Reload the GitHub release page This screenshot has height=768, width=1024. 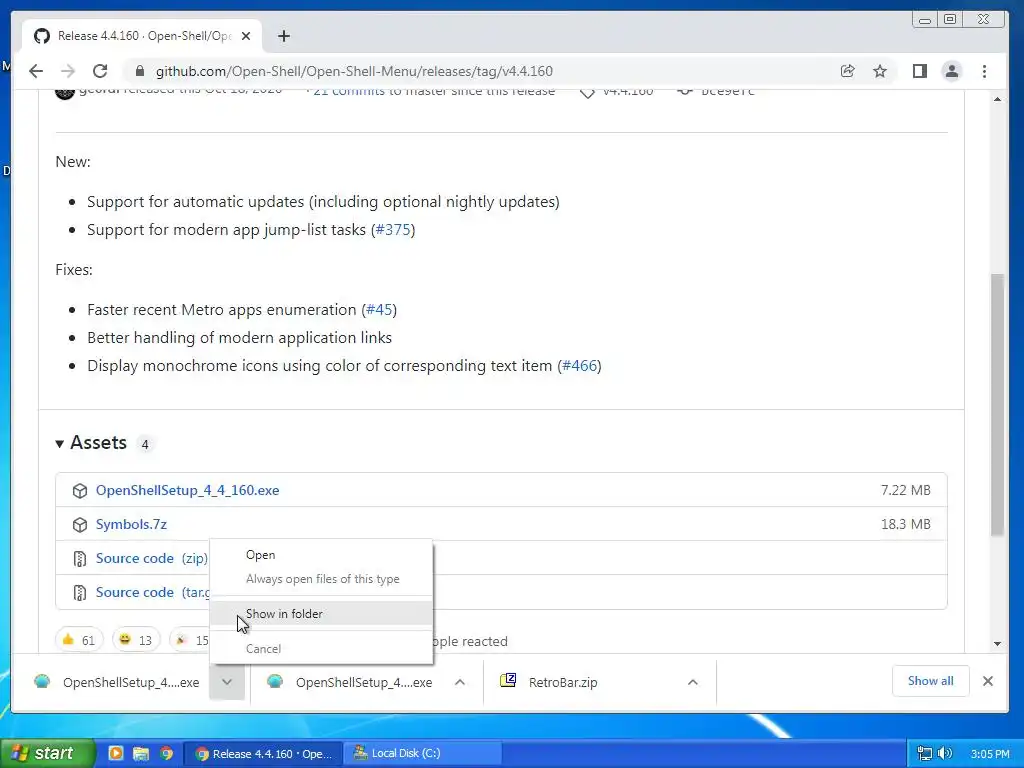point(100,71)
